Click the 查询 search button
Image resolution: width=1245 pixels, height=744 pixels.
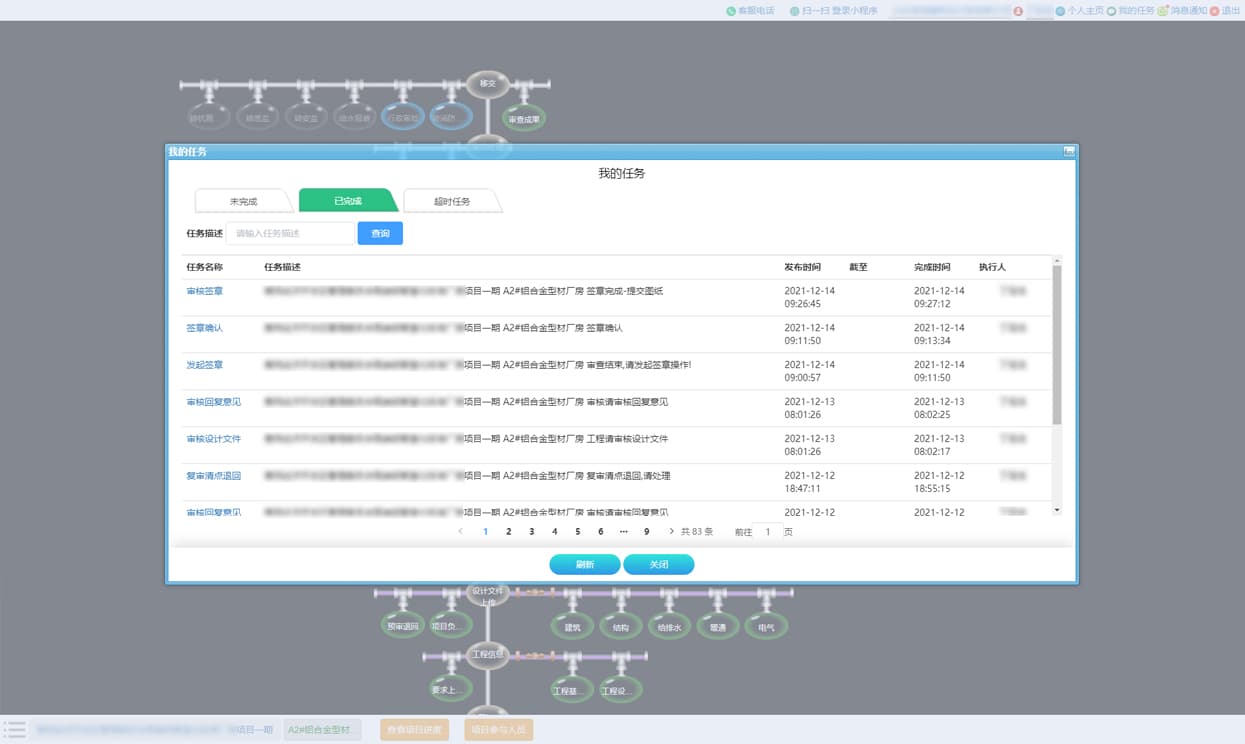(380, 233)
